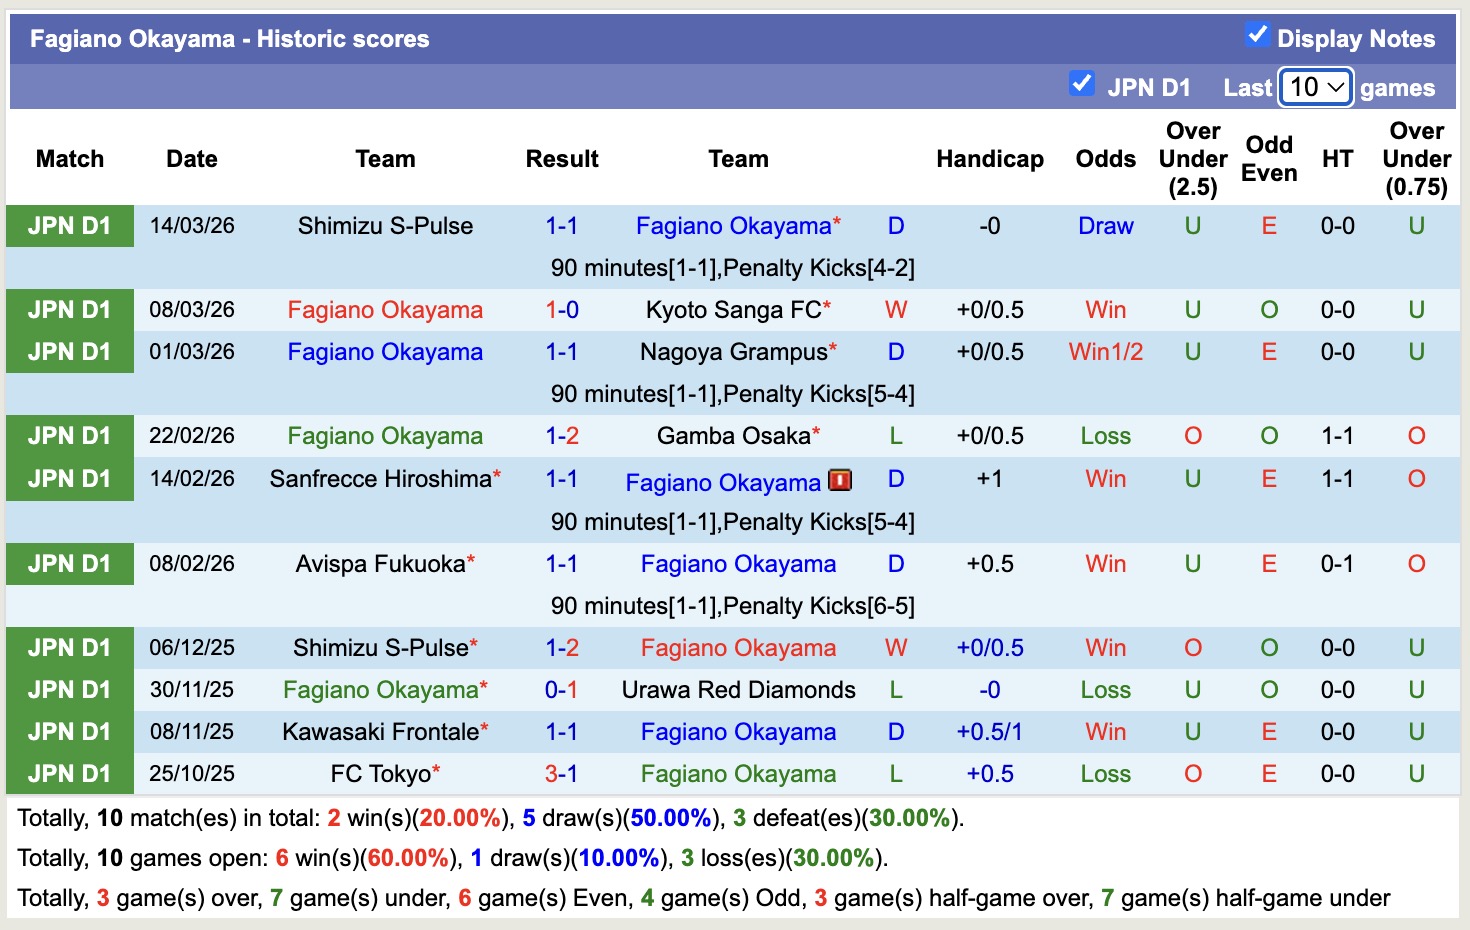This screenshot has width=1470, height=930.
Task: Click the Win1/2 odds result for Nagoya Grampus match
Action: [1105, 351]
